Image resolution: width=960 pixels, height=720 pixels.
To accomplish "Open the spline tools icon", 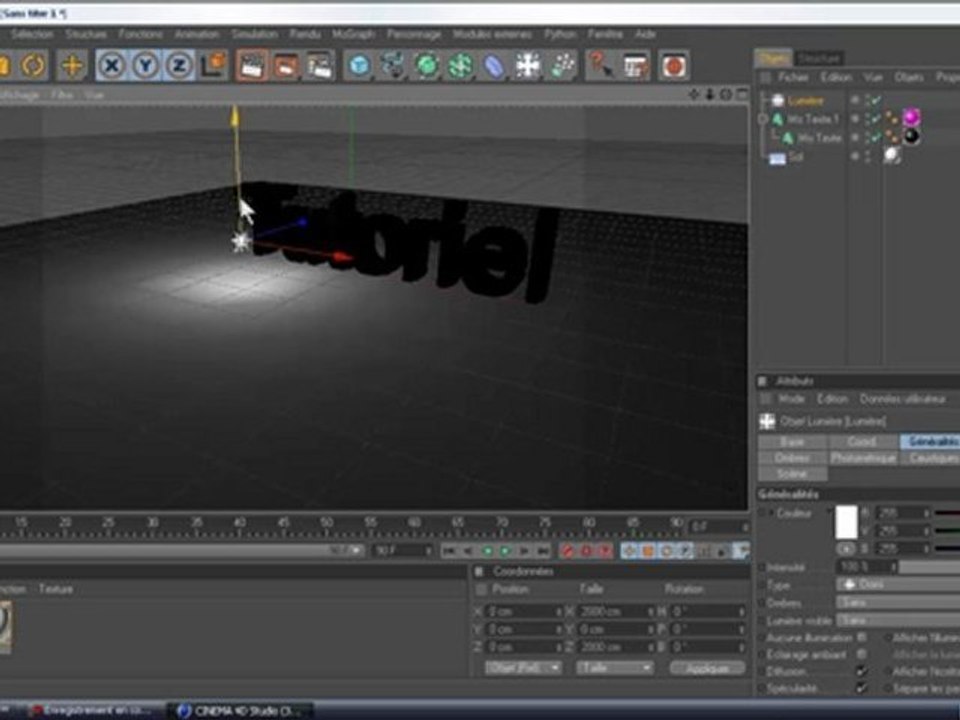I will pyautogui.click(x=392, y=66).
